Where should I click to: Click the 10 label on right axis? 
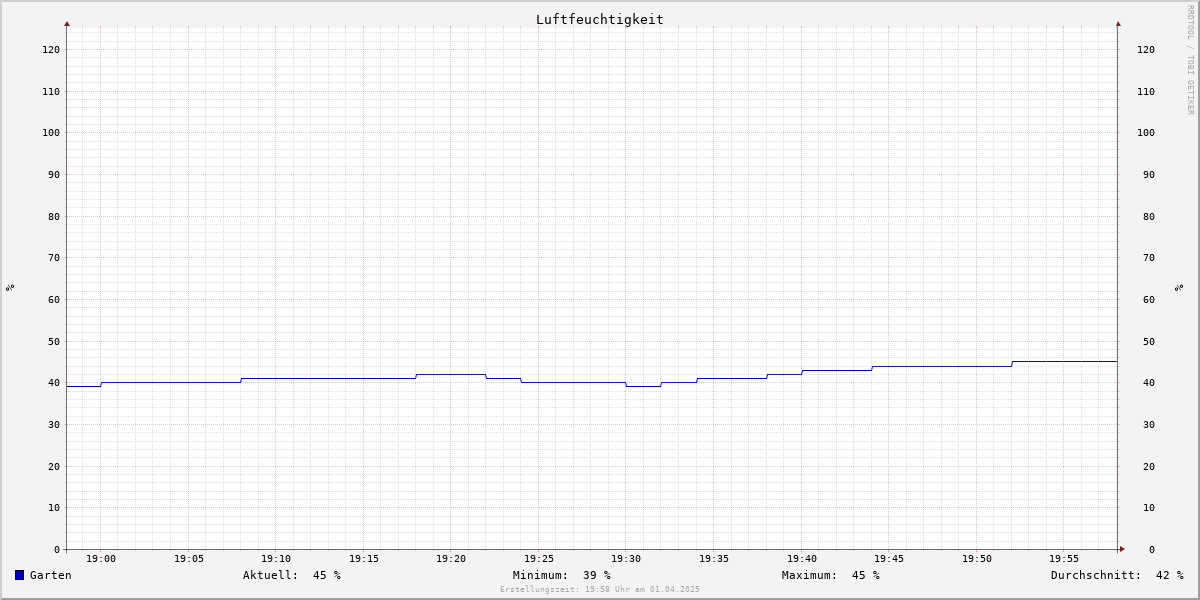tap(1149, 507)
